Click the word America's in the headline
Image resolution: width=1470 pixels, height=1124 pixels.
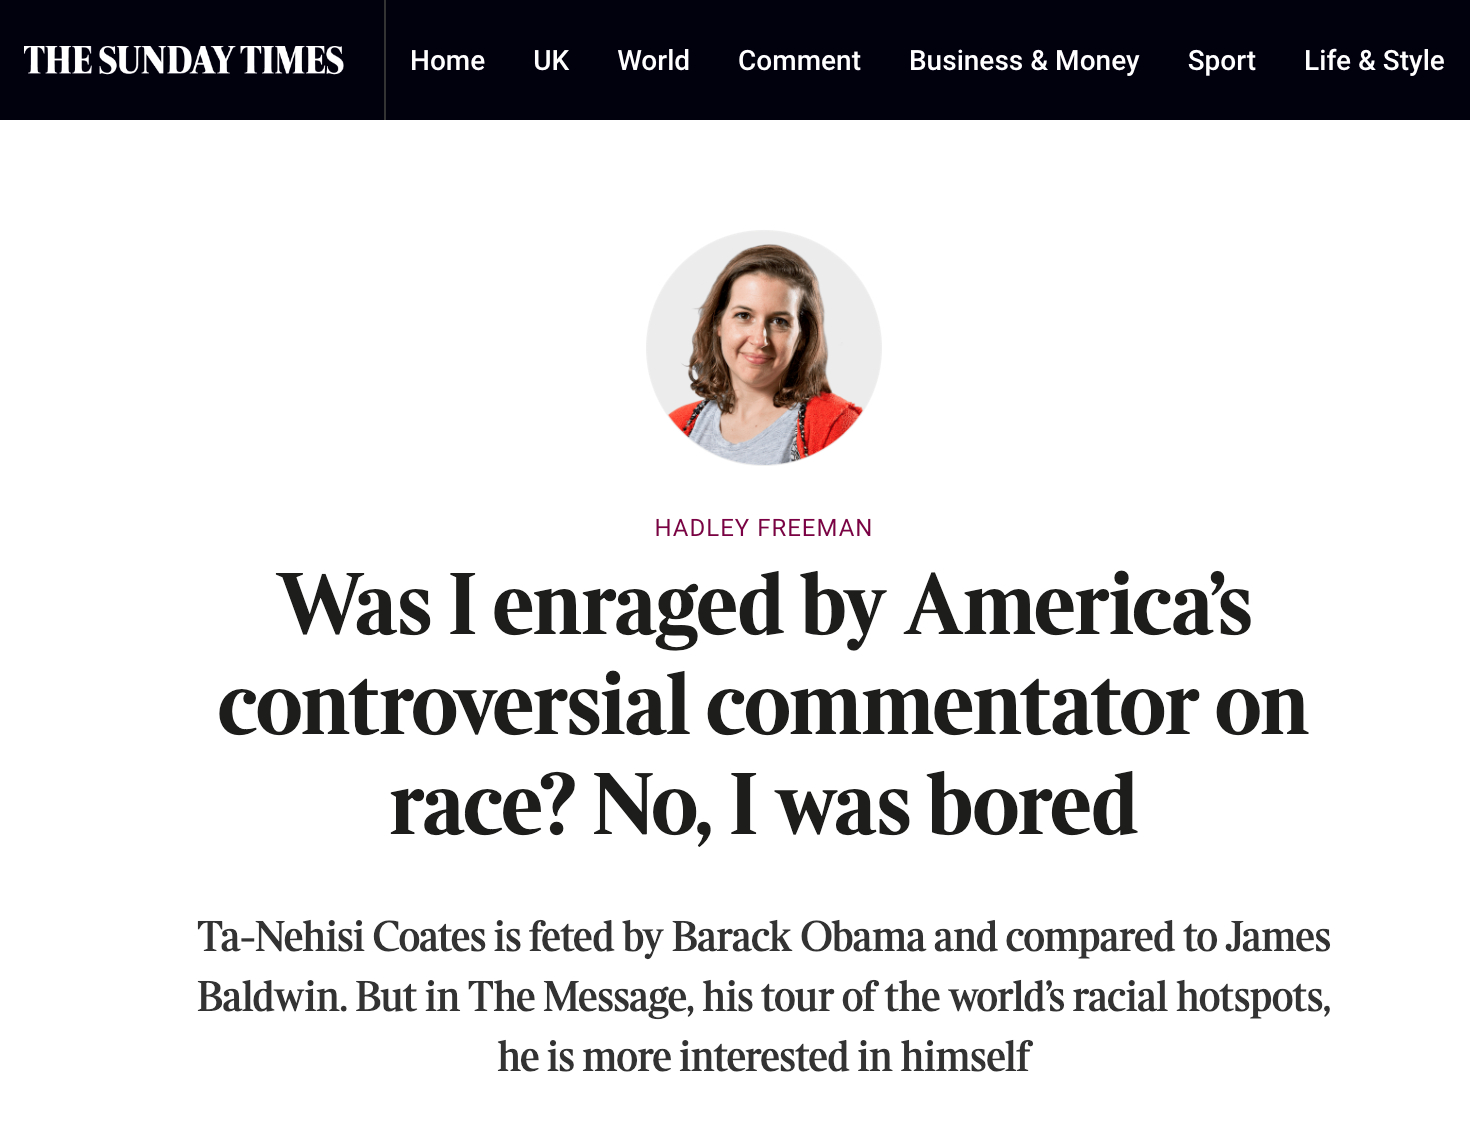(x=1078, y=606)
